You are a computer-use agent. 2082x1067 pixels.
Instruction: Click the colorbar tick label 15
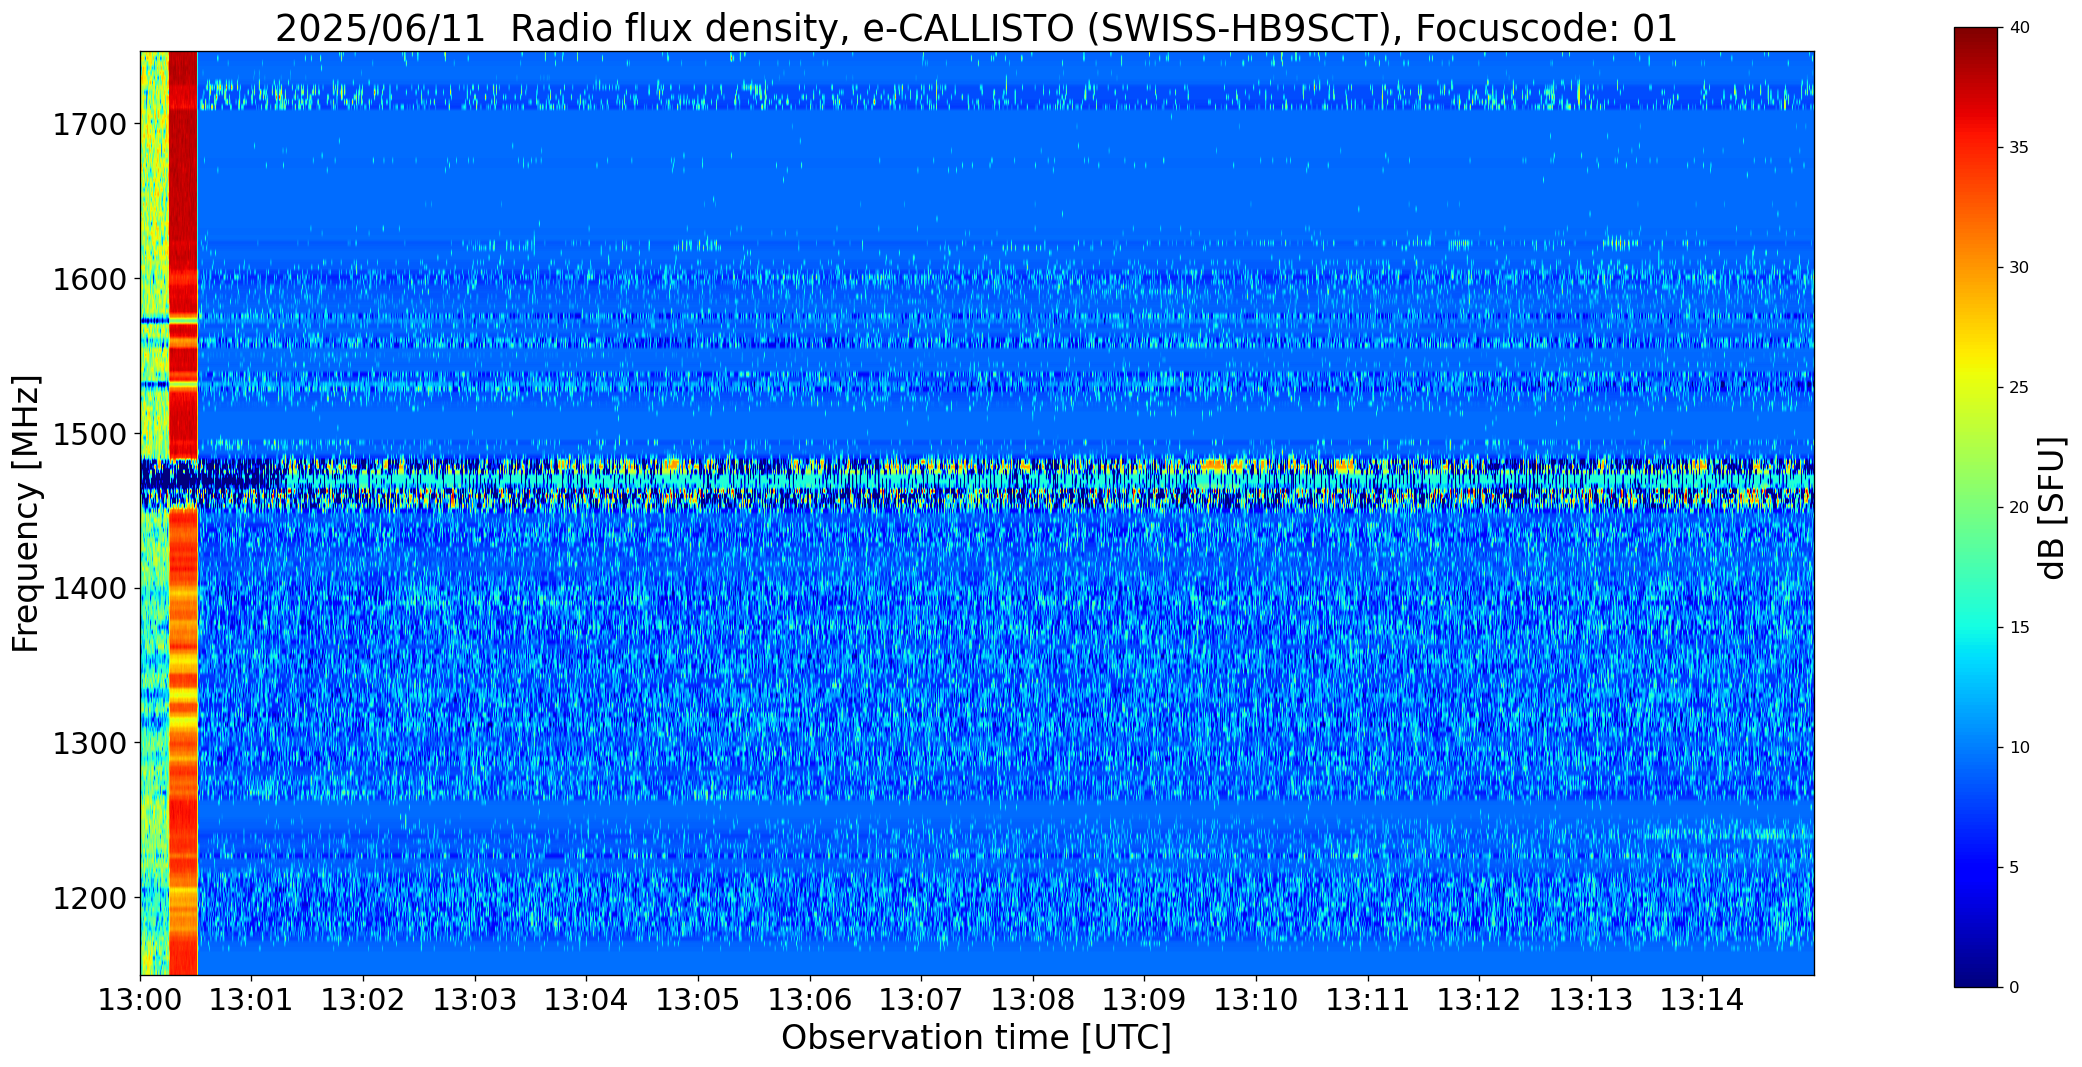[x=2019, y=628]
